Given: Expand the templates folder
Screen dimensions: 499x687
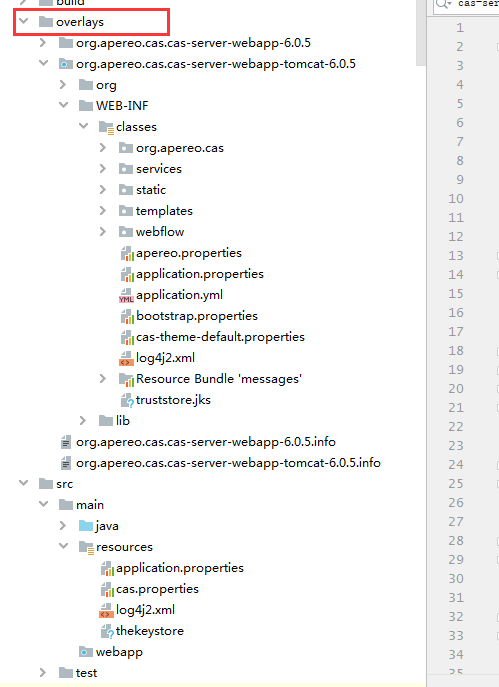Looking at the screenshot, I should (x=103, y=210).
